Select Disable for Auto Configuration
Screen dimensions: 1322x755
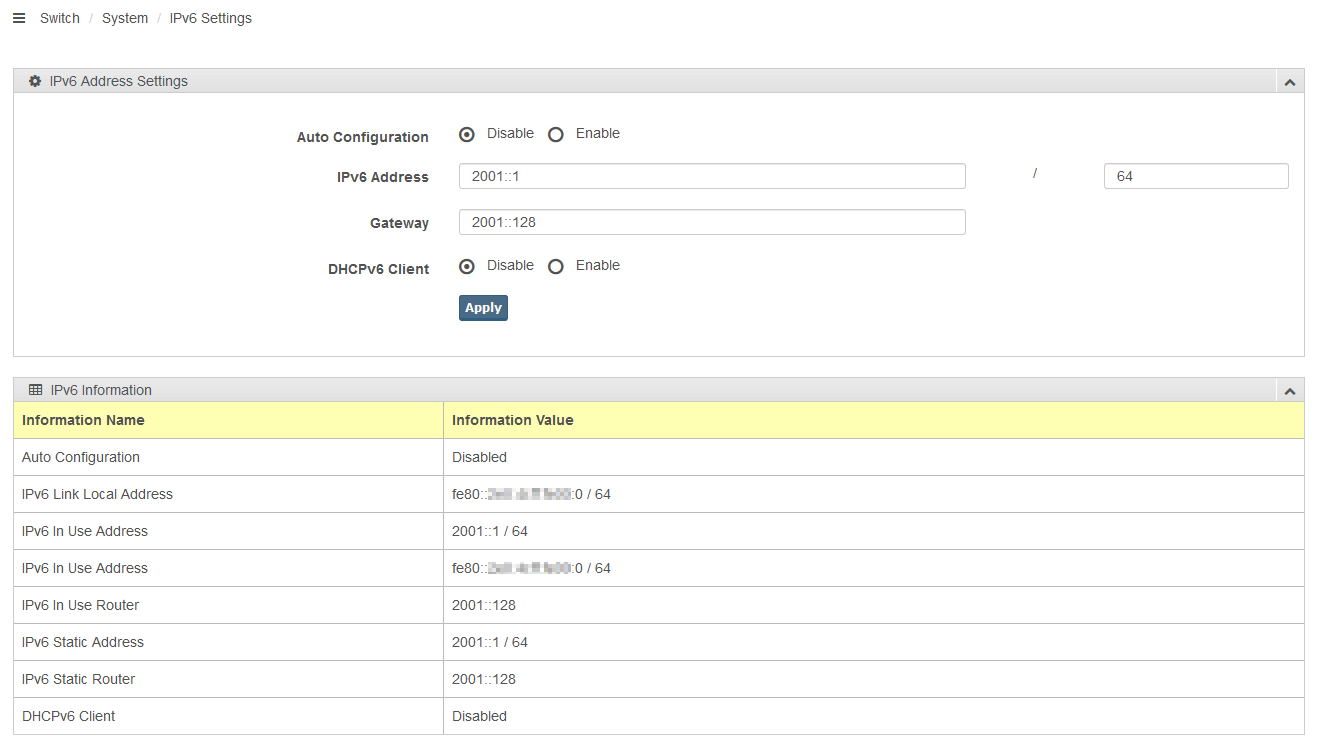467,134
